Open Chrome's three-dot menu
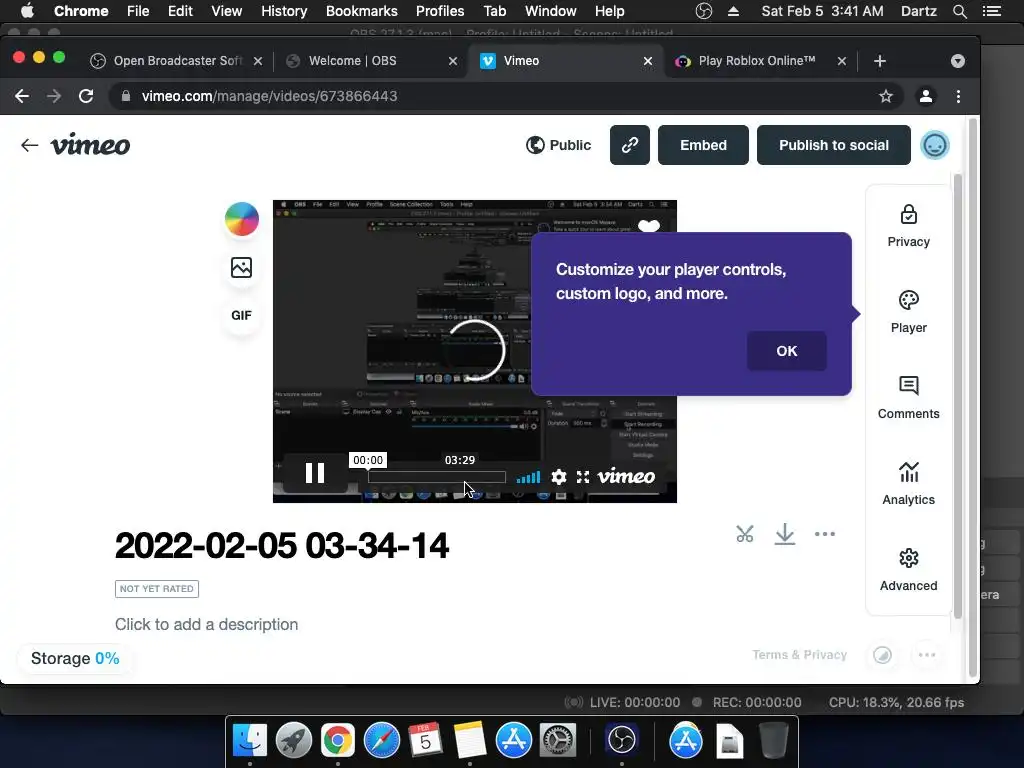 click(x=958, y=96)
